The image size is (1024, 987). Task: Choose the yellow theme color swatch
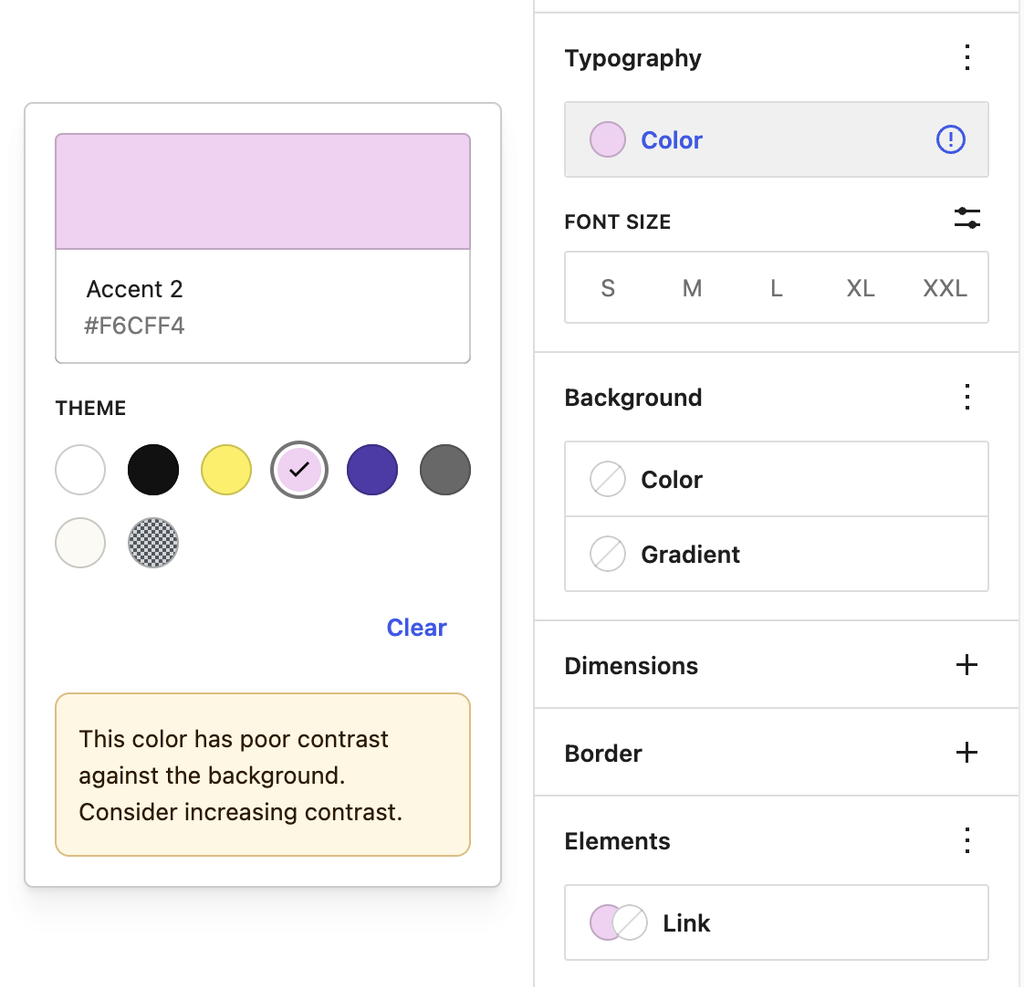click(x=227, y=470)
